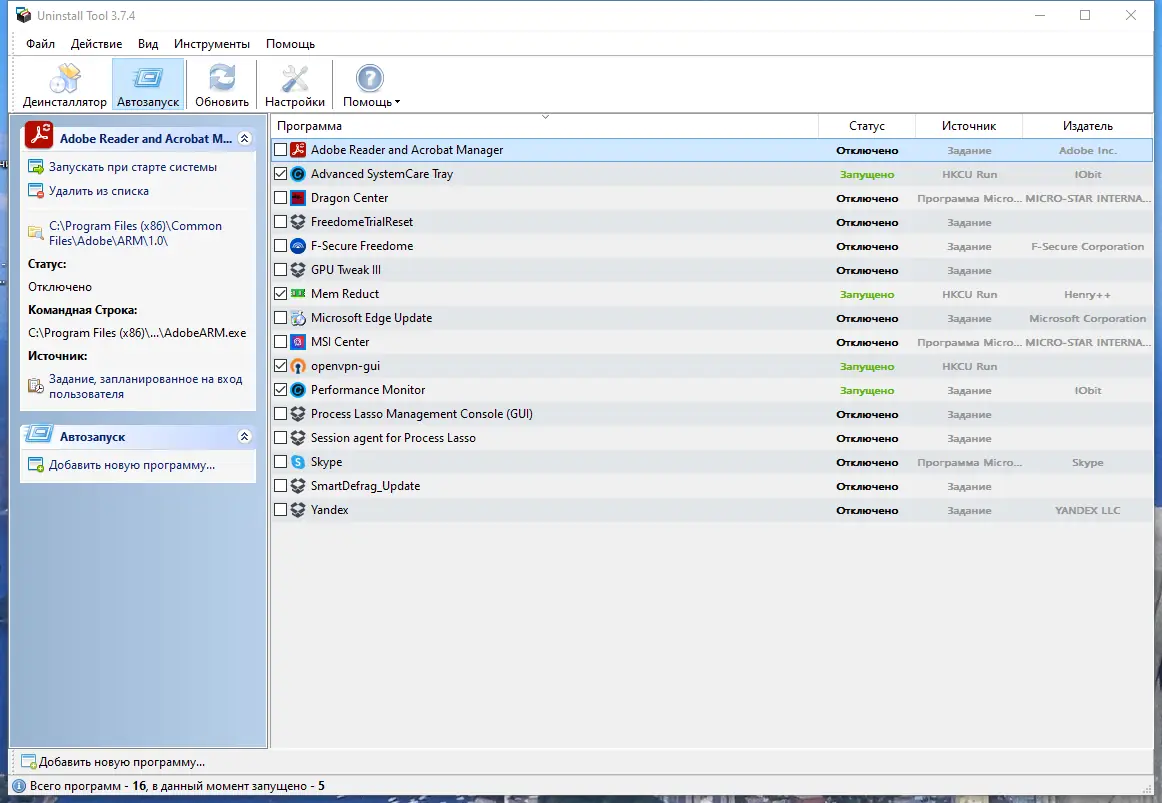Click the Mem Reduct program icon
This screenshot has width=1162, height=803.
click(298, 294)
